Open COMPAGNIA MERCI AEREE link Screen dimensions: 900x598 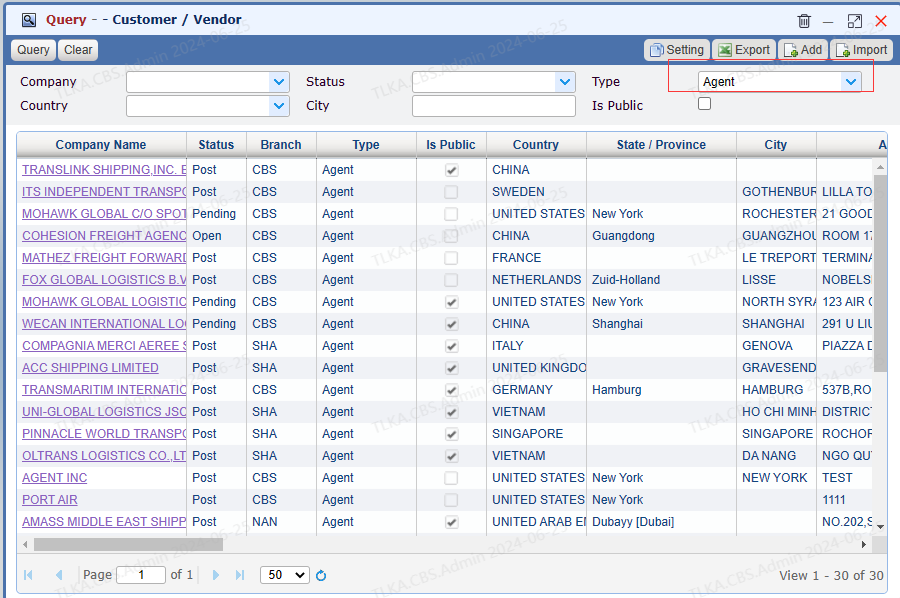tap(104, 346)
